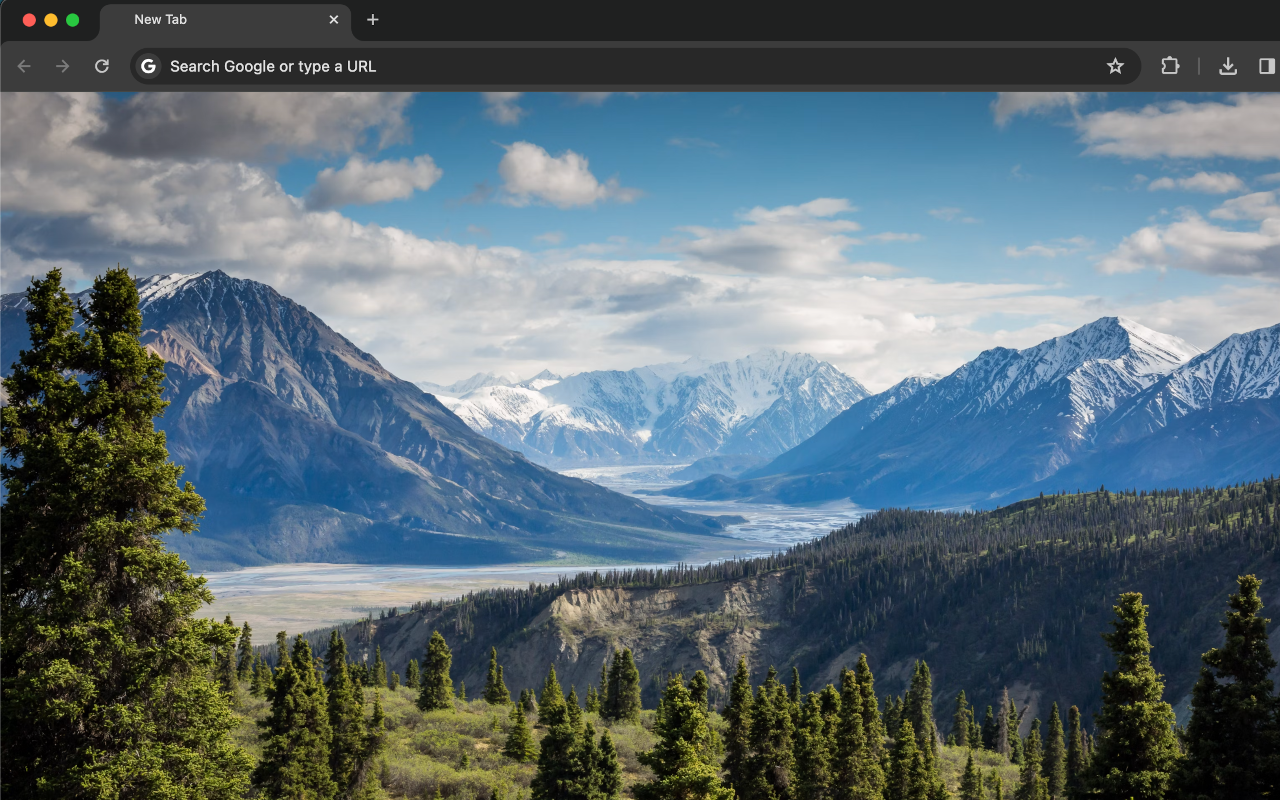Click the Google logo in the search bar

[x=147, y=66]
